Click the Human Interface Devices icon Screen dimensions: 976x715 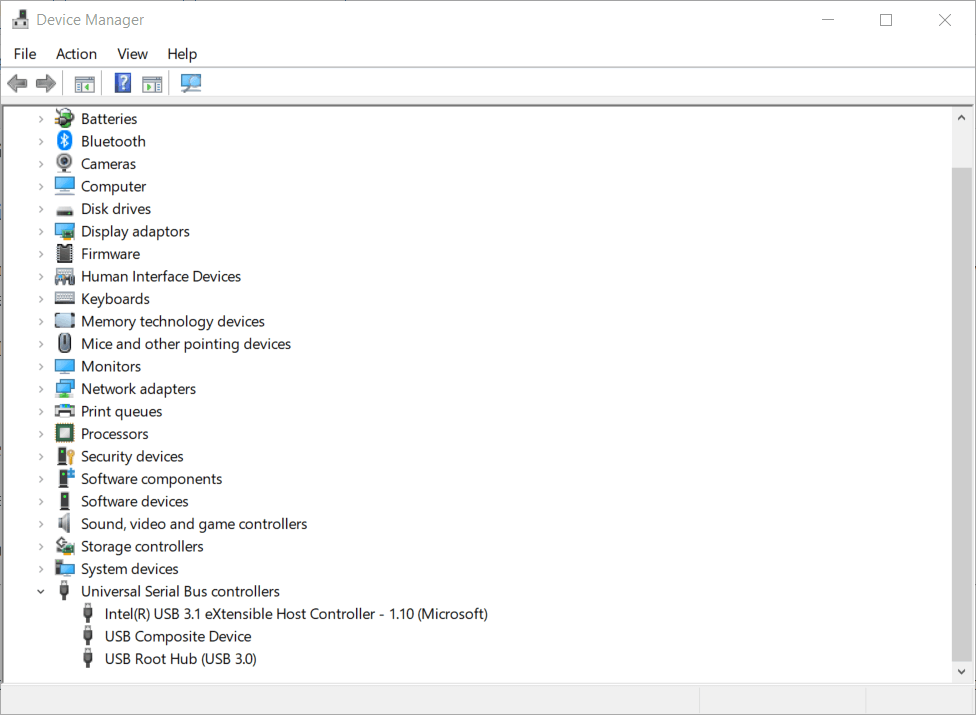(65, 276)
